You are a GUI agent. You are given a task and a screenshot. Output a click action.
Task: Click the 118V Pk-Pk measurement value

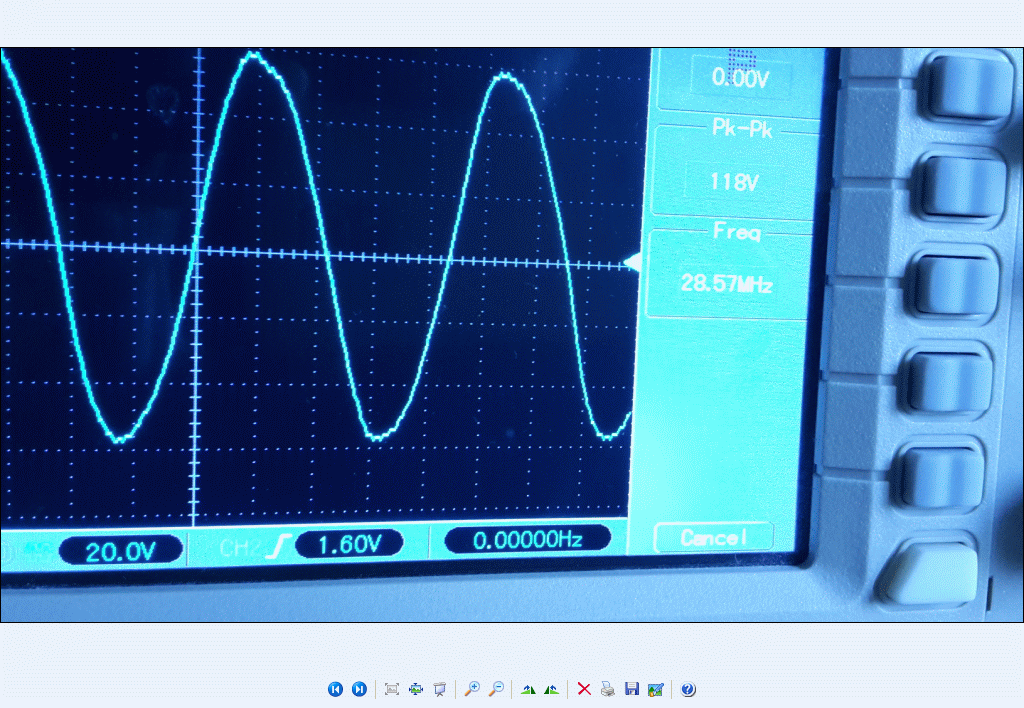[731, 182]
